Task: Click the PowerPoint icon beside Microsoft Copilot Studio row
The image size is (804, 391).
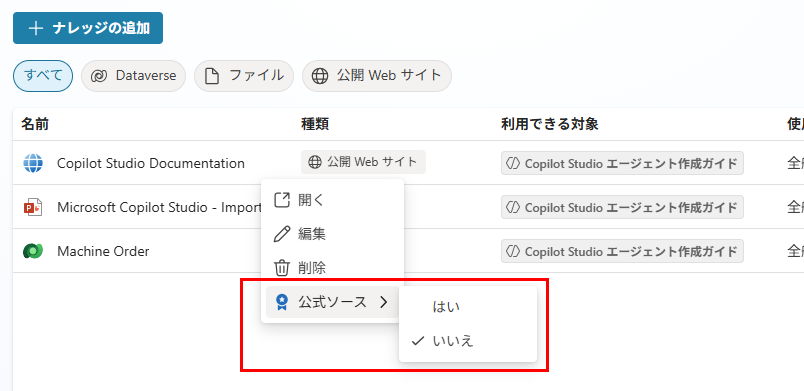Action: pyautogui.click(x=33, y=207)
